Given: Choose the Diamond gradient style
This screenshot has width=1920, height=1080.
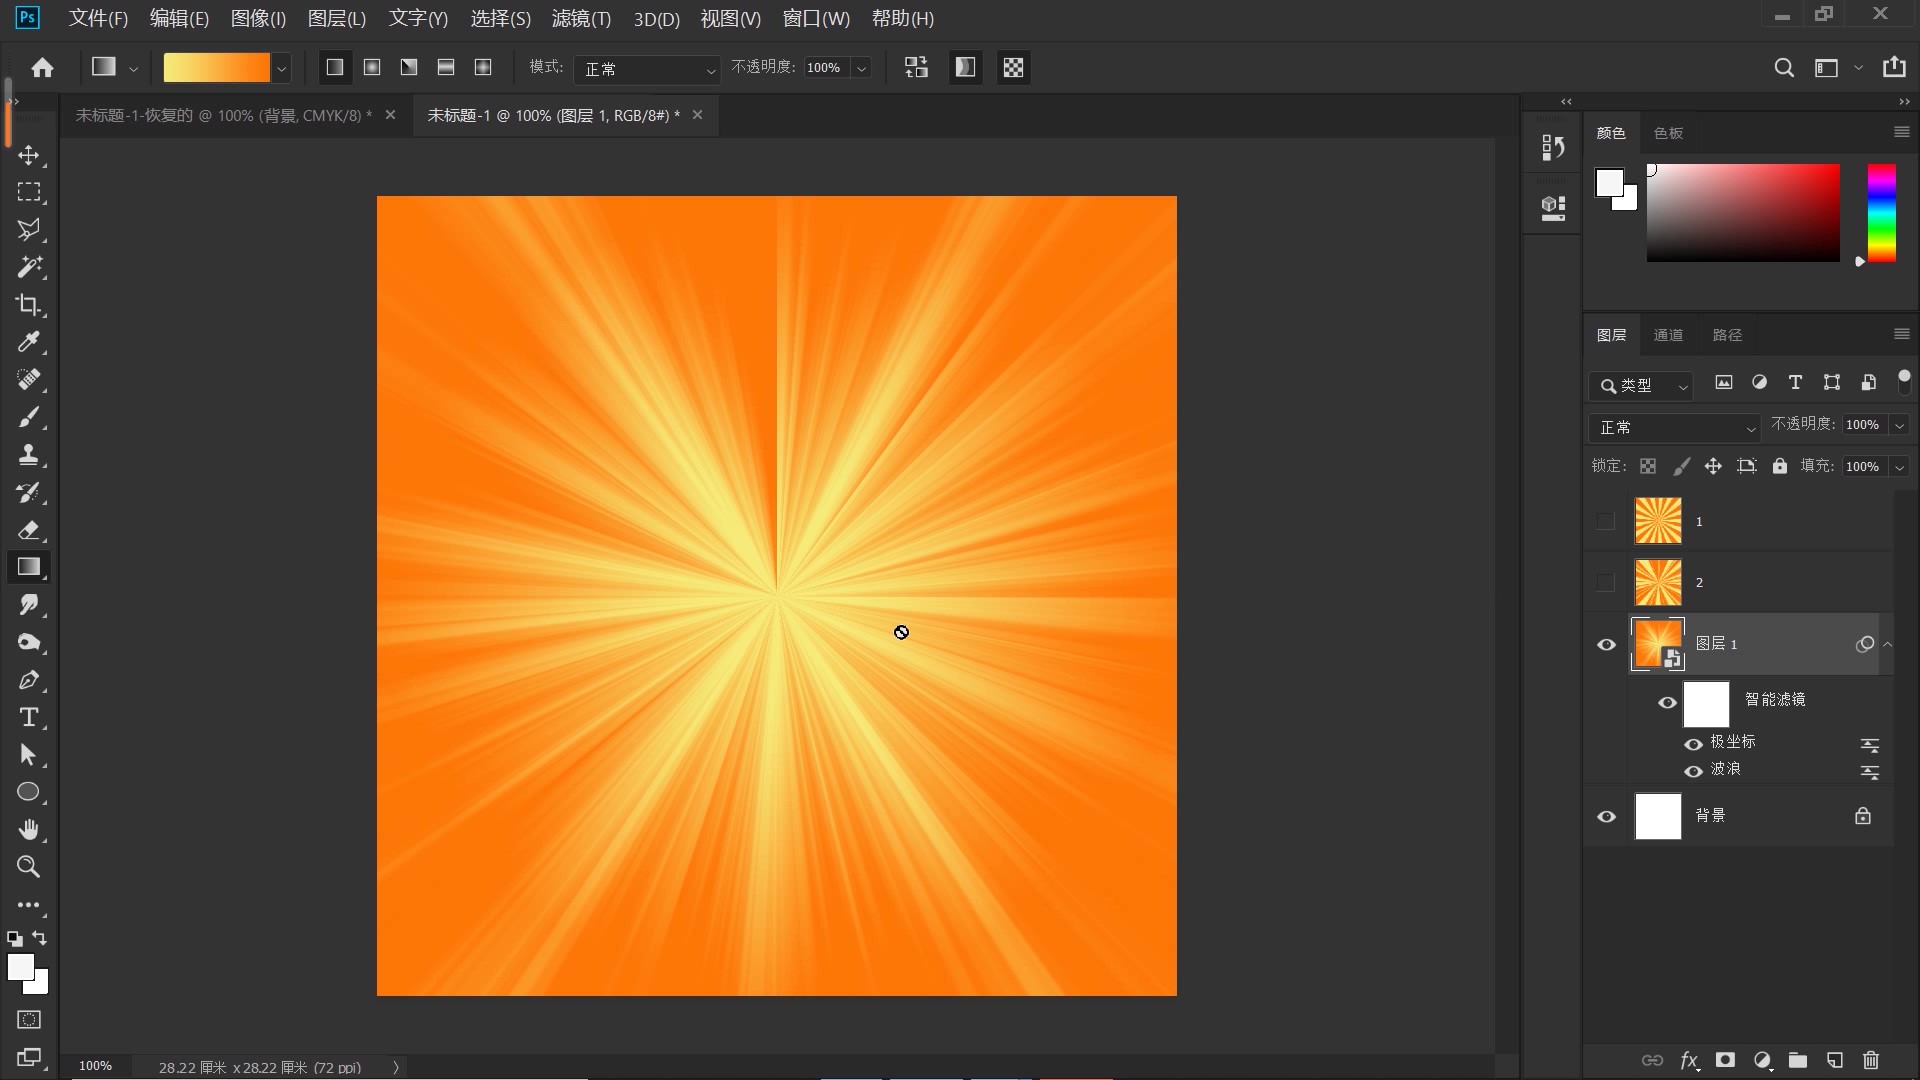Looking at the screenshot, I should (x=483, y=67).
